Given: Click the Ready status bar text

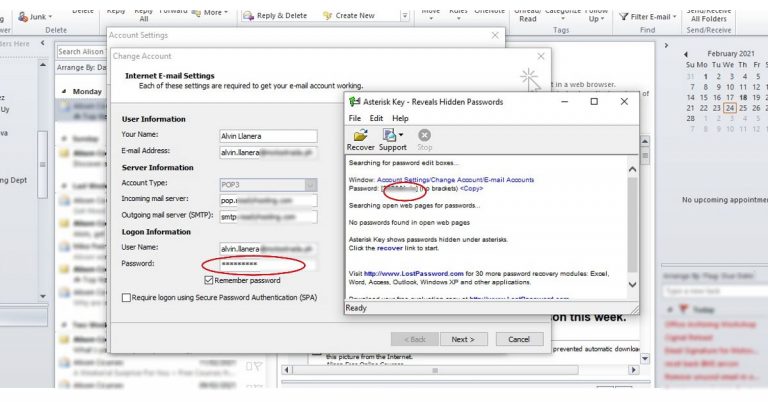Looking at the screenshot, I should (356, 308).
